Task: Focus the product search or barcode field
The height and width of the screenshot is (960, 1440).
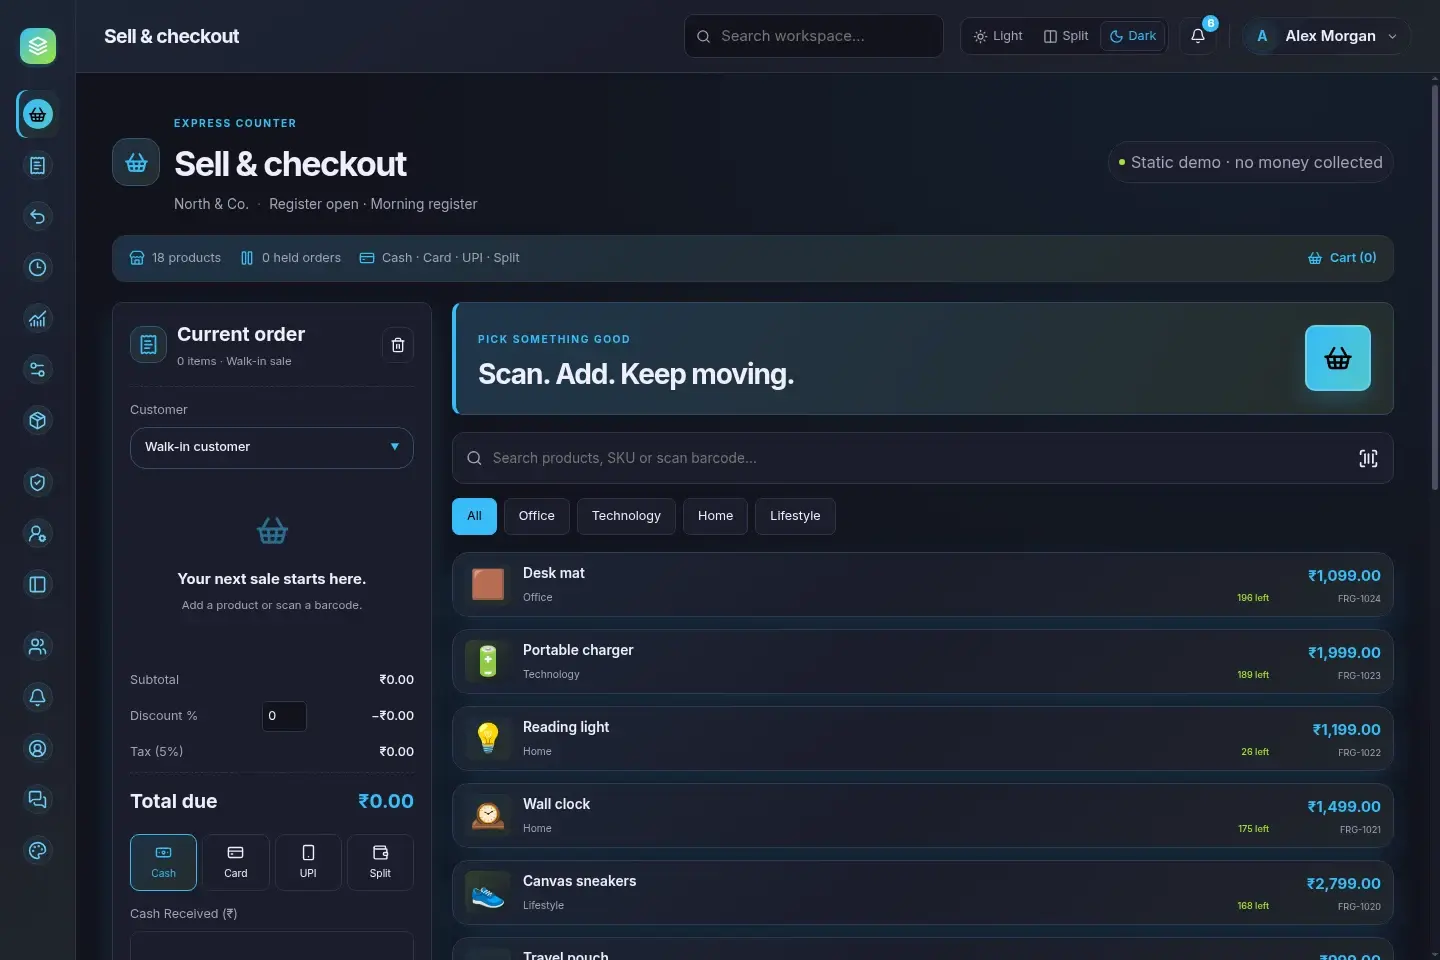Action: point(923,458)
